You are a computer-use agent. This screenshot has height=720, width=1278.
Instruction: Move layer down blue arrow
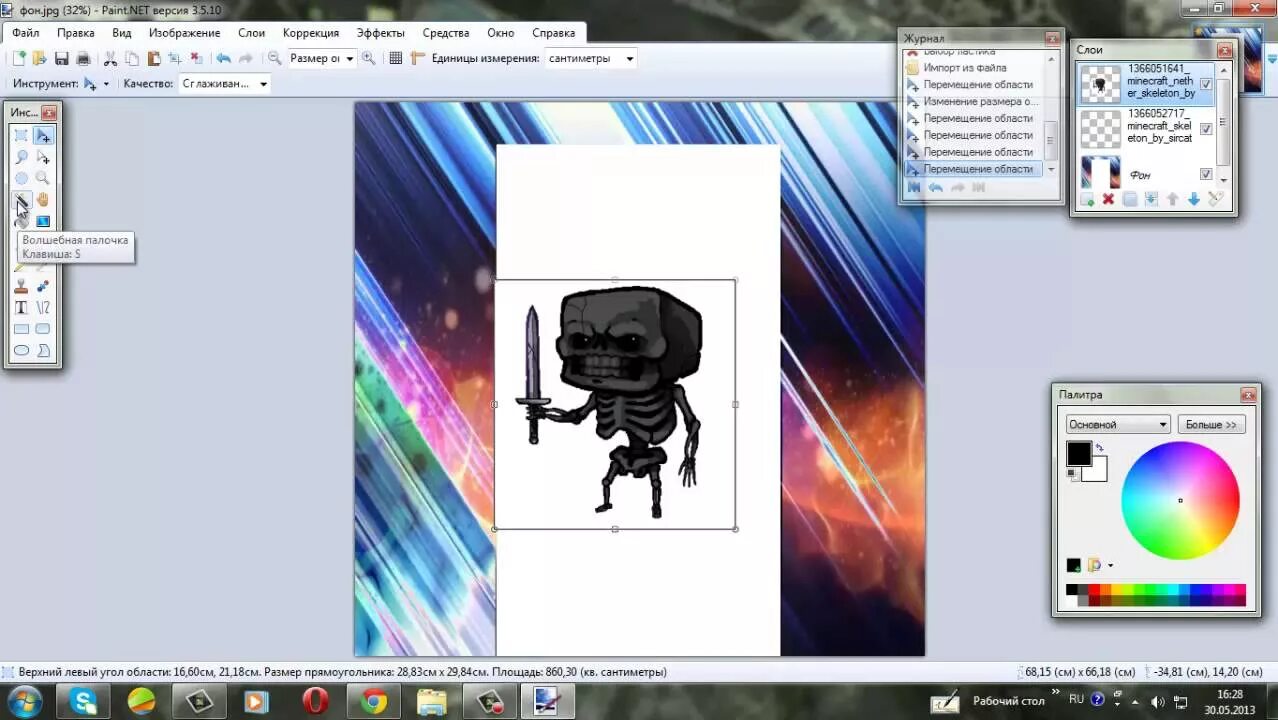click(1194, 199)
